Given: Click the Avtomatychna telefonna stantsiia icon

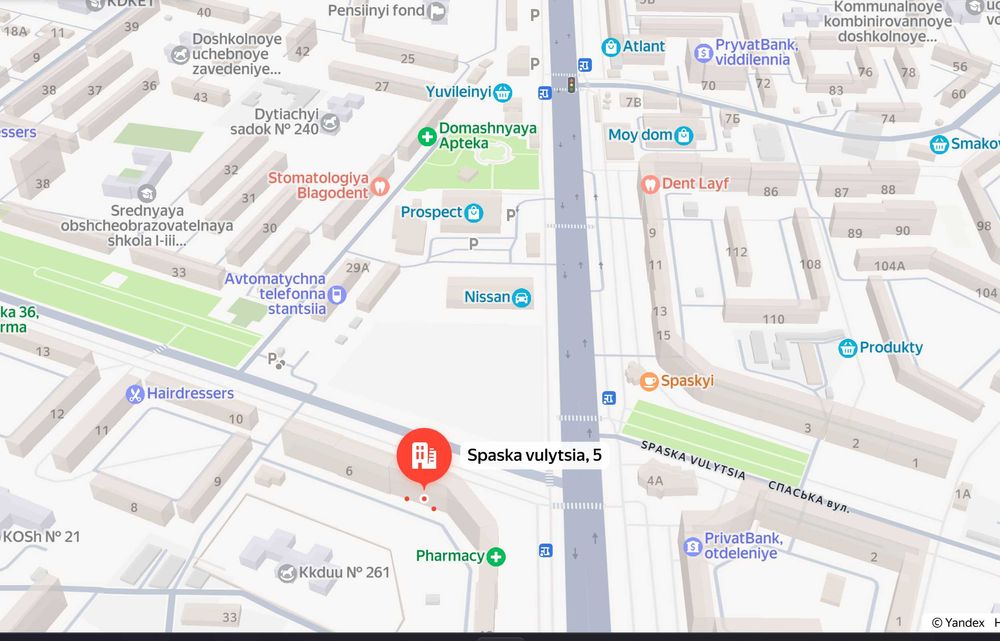Looking at the screenshot, I should [x=337, y=295].
